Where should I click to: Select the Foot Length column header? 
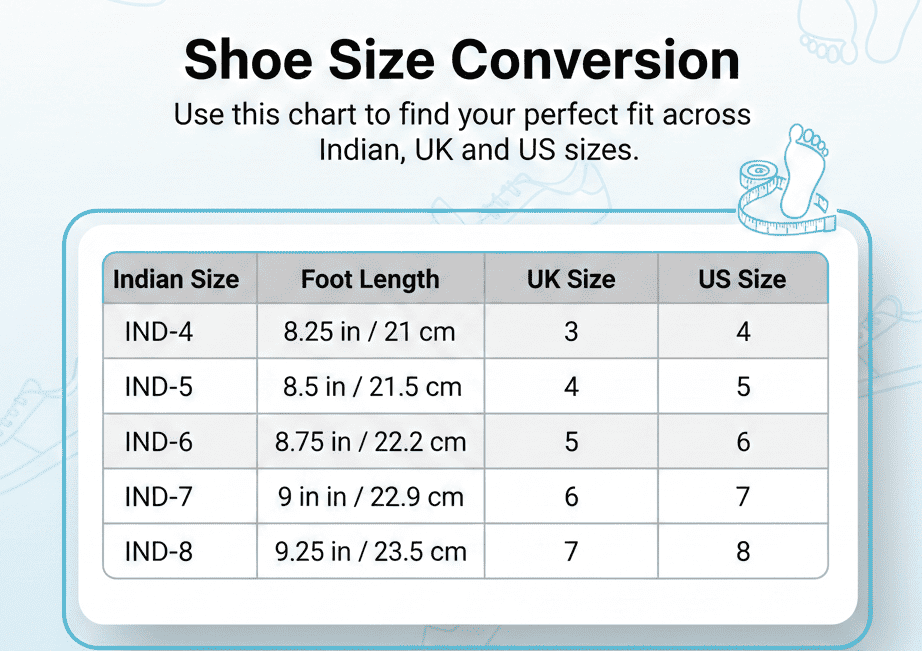[x=370, y=279]
